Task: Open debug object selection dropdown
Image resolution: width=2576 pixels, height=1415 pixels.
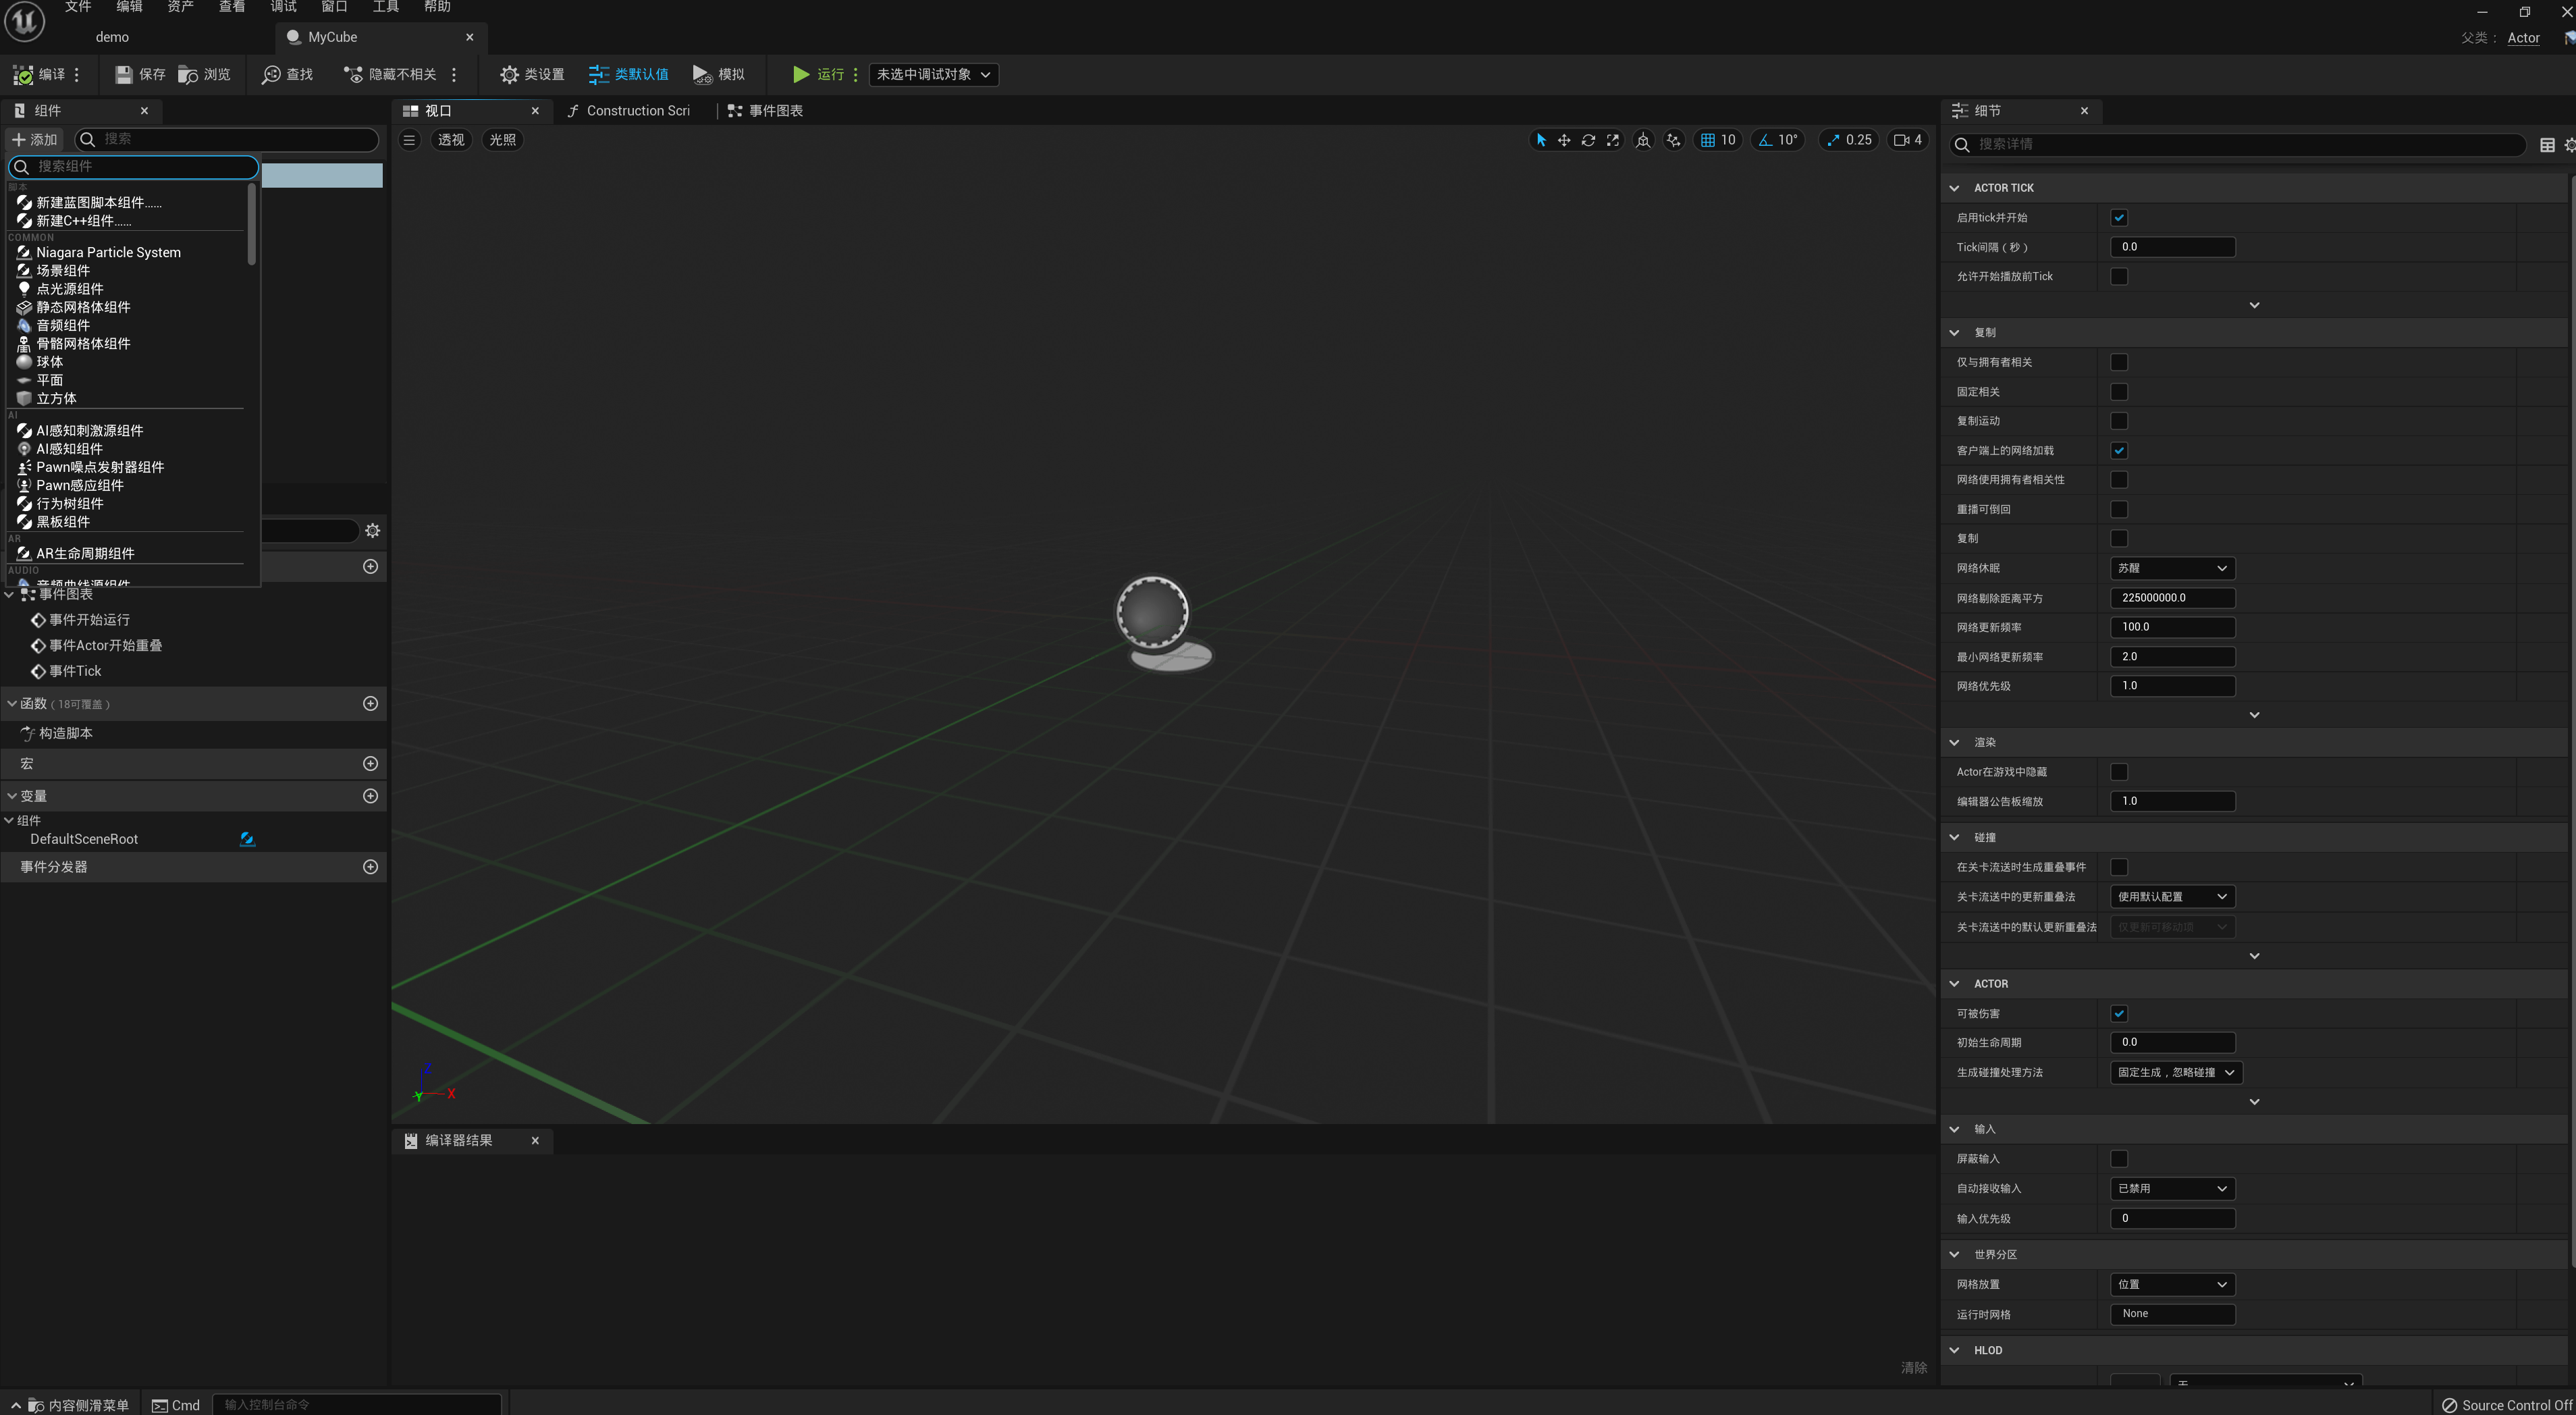Action: [x=933, y=75]
